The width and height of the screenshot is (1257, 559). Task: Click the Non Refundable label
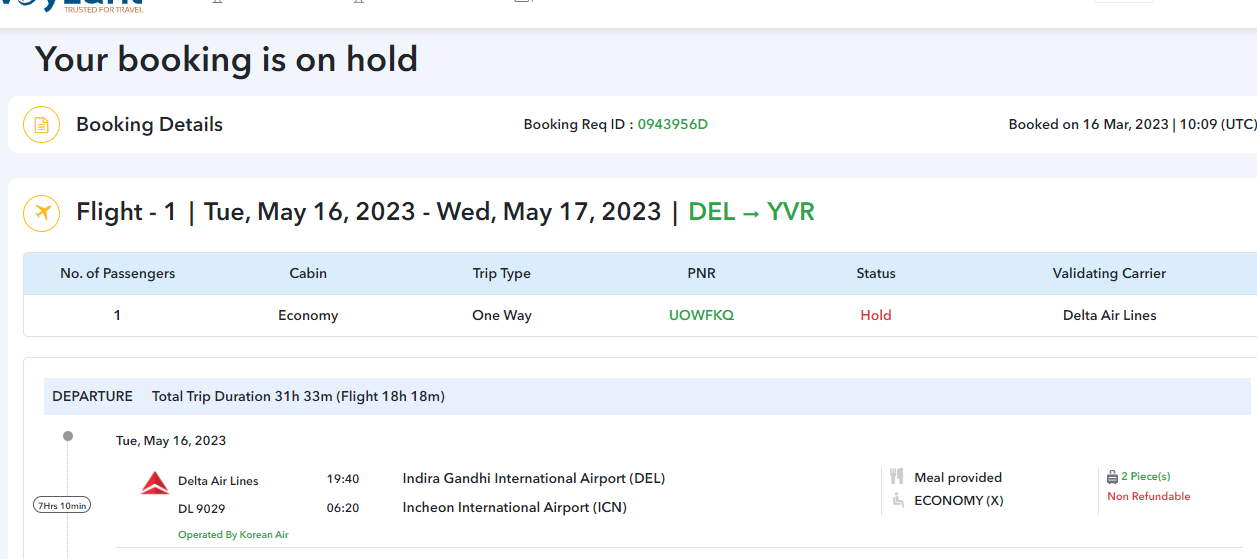click(x=1148, y=496)
